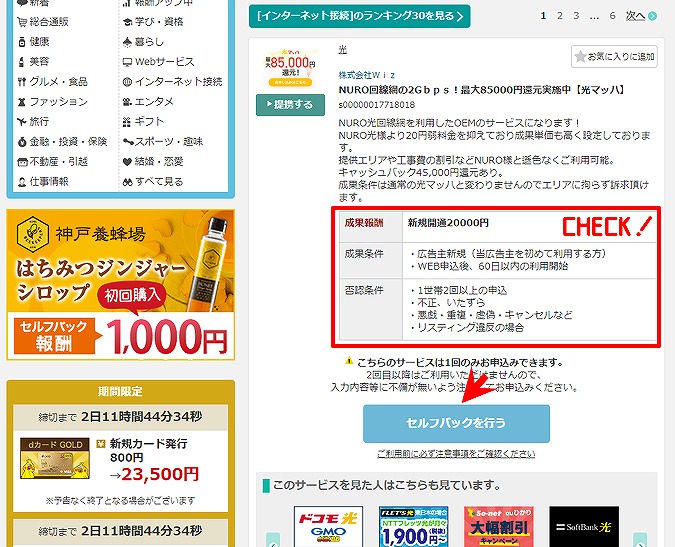Go to results page 3

click(x=576, y=16)
